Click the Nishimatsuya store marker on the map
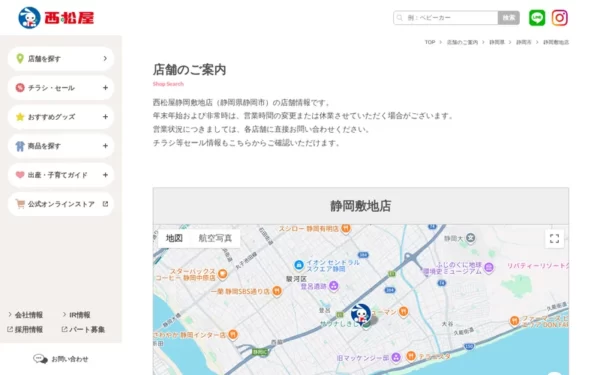Viewport: 600px width, 375px height. 361,314
